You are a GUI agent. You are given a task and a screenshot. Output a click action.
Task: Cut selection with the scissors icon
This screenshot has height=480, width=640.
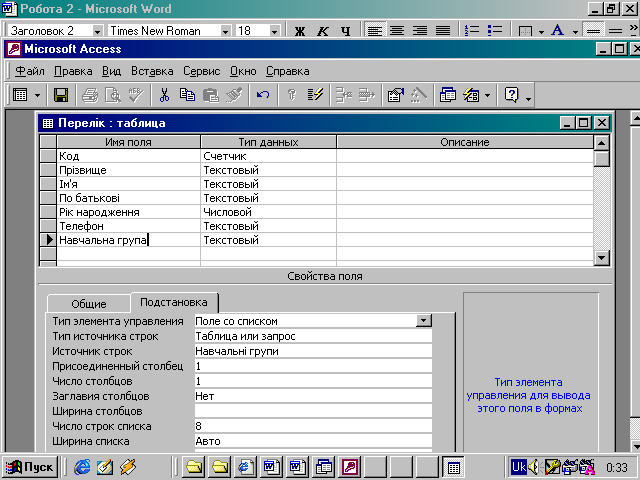(164, 95)
